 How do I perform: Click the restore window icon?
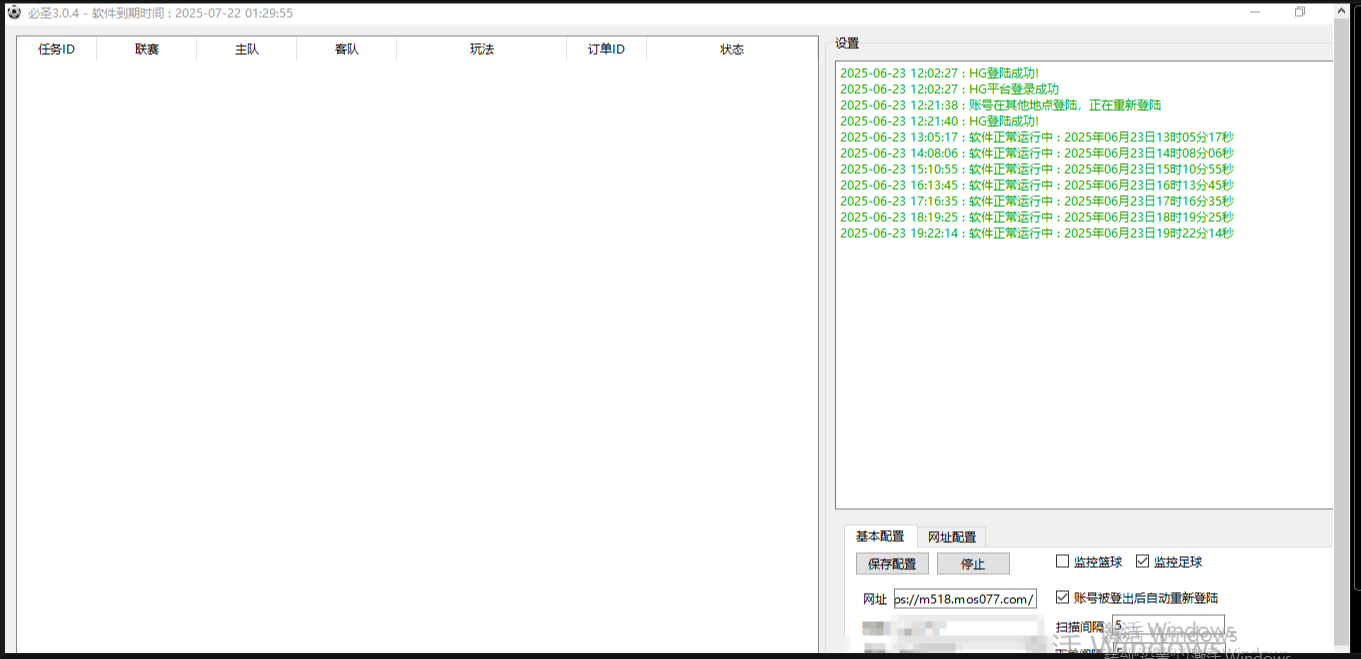coord(1300,12)
